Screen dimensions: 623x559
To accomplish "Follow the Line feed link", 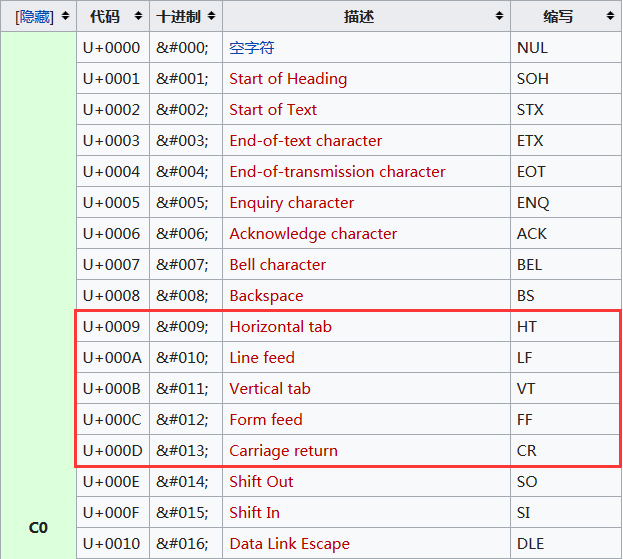I will click(x=262, y=358).
